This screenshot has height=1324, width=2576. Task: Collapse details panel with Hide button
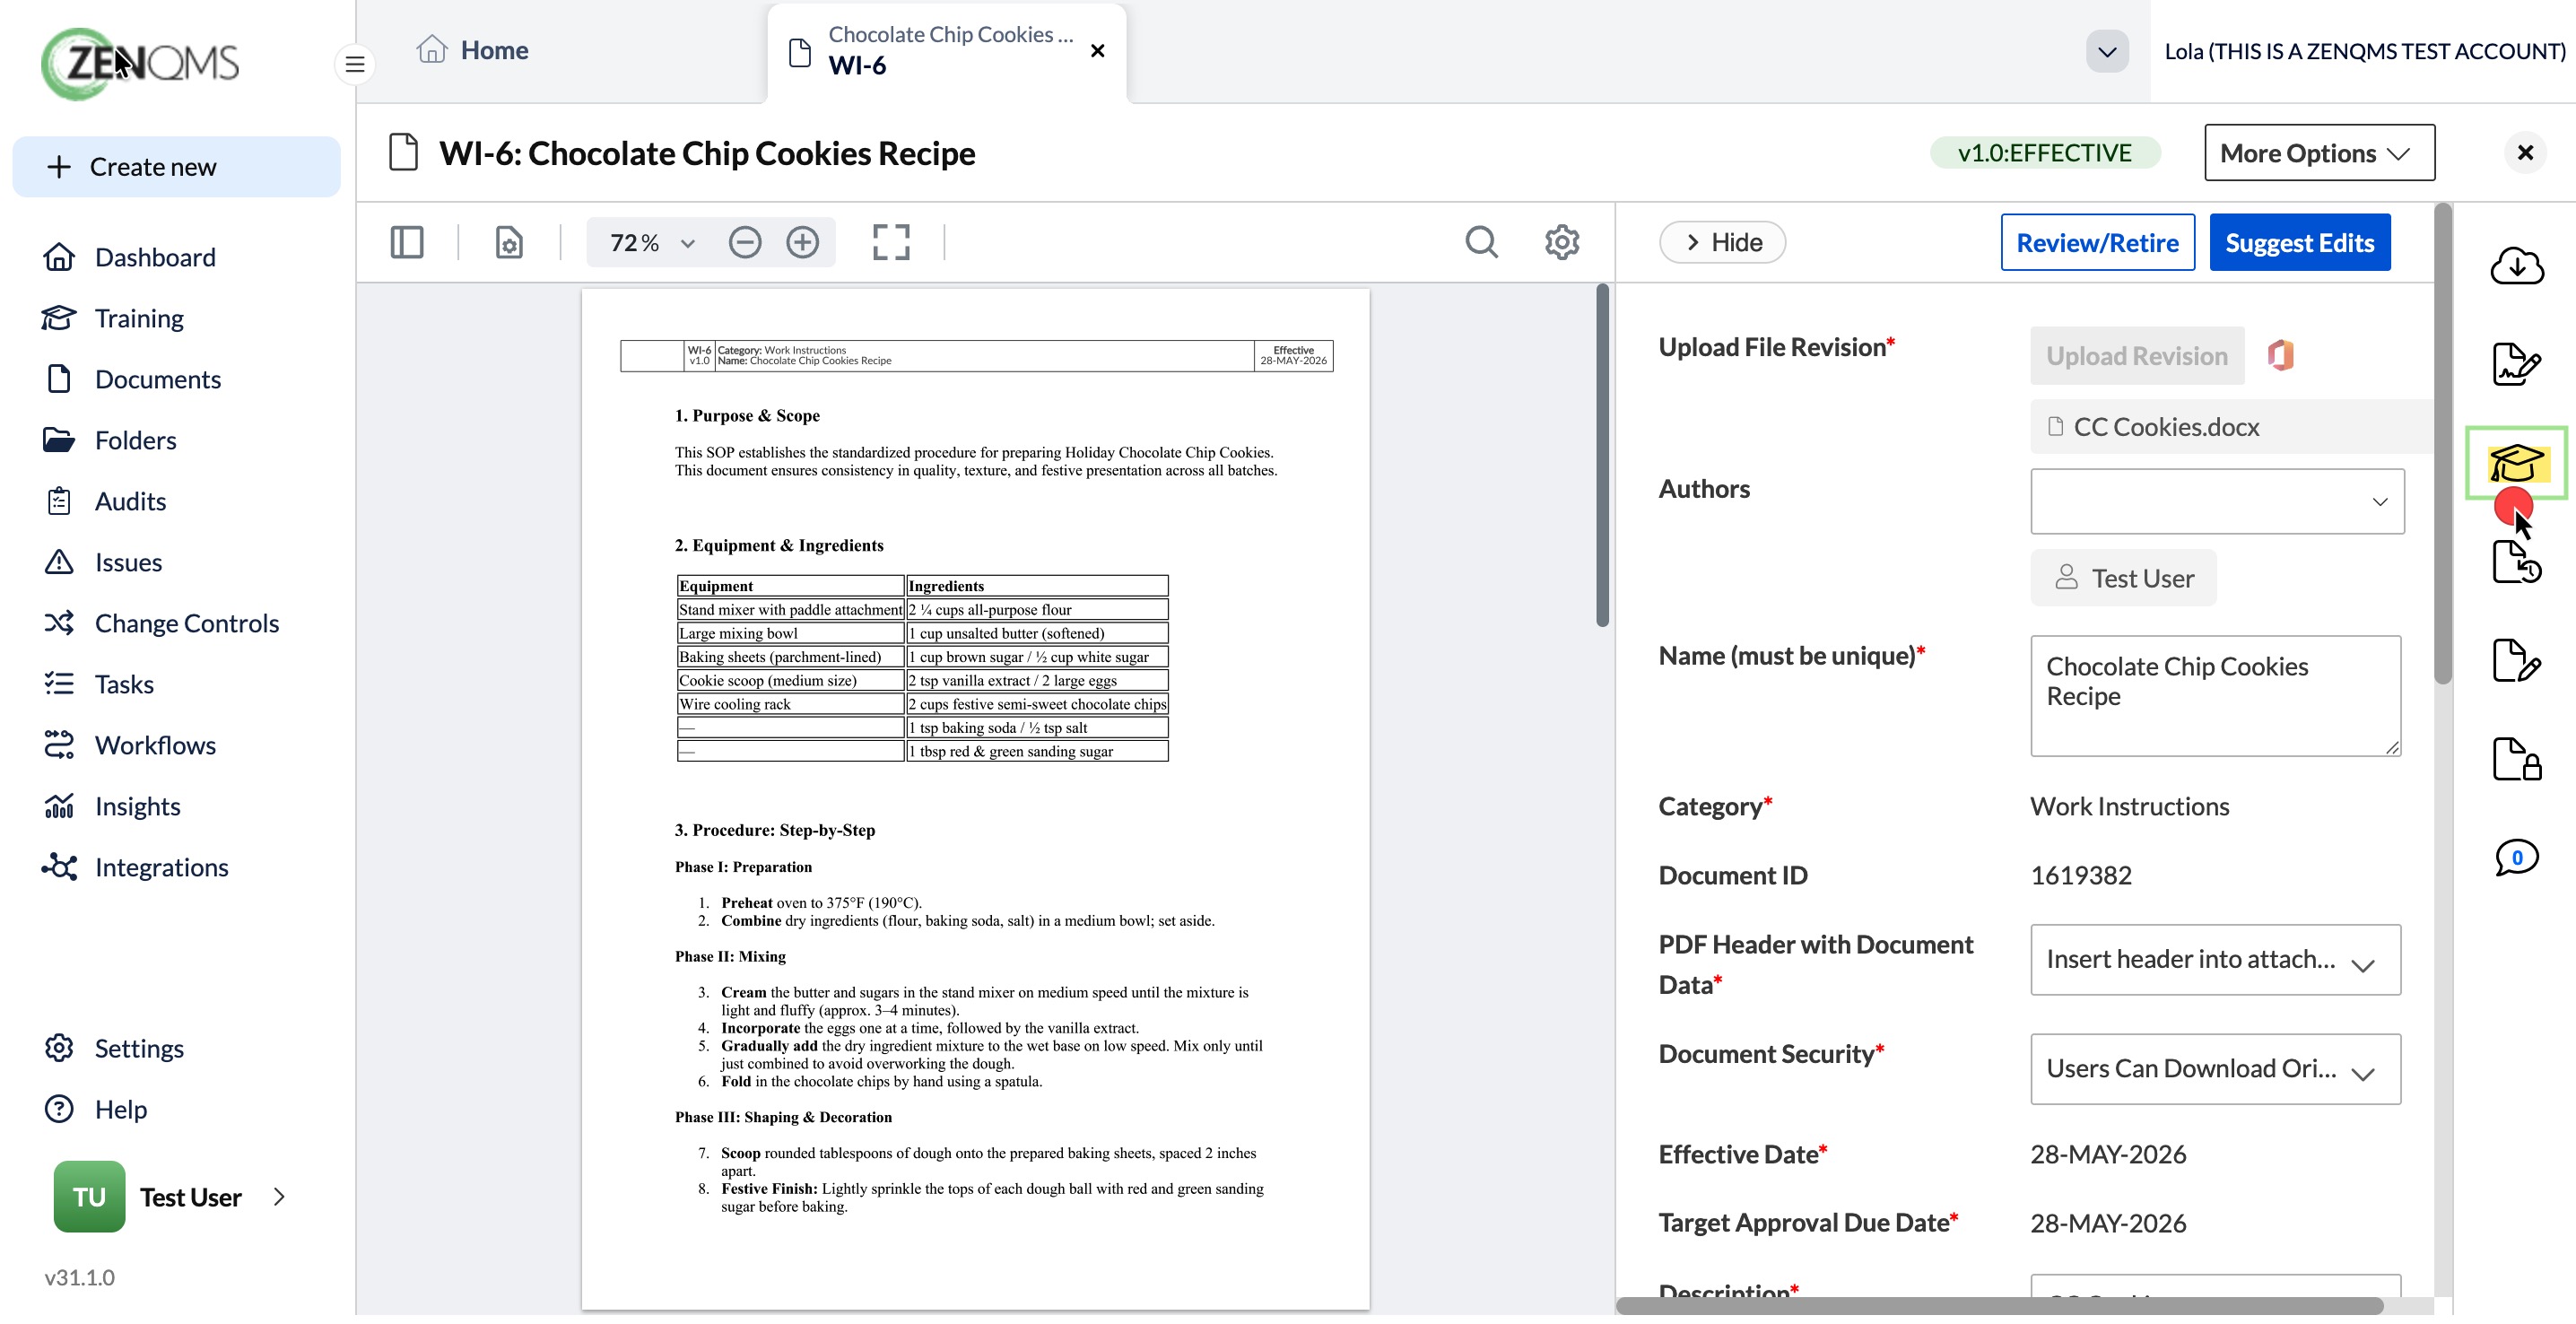click(1722, 242)
